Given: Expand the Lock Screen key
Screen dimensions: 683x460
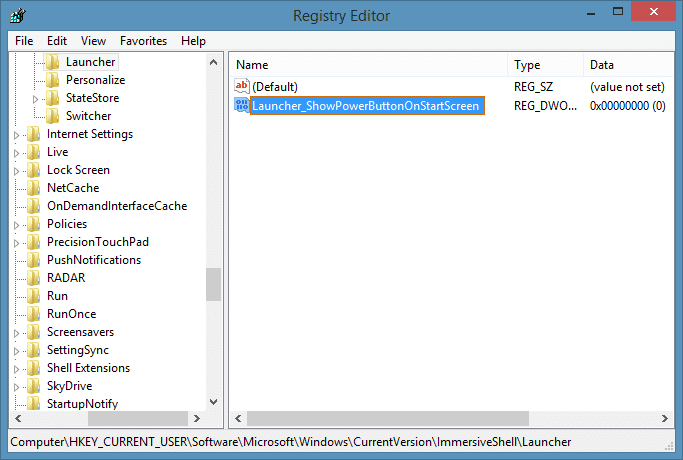Looking at the screenshot, I should click(x=17, y=171).
